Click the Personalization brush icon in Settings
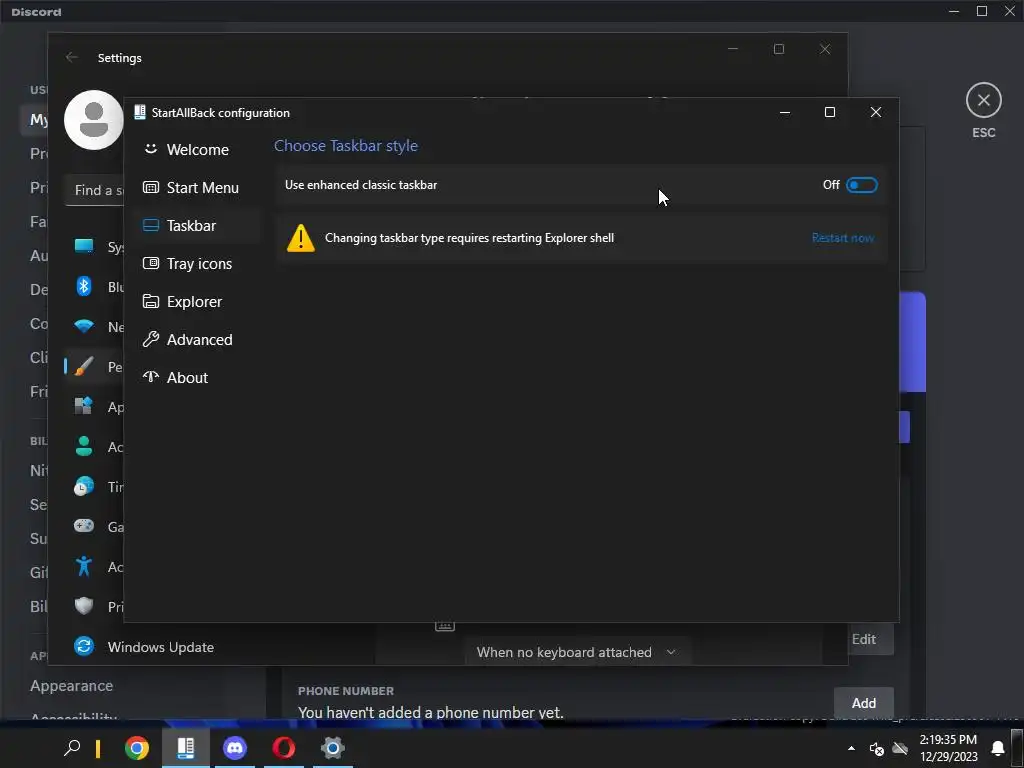The image size is (1024, 768). [x=84, y=366]
